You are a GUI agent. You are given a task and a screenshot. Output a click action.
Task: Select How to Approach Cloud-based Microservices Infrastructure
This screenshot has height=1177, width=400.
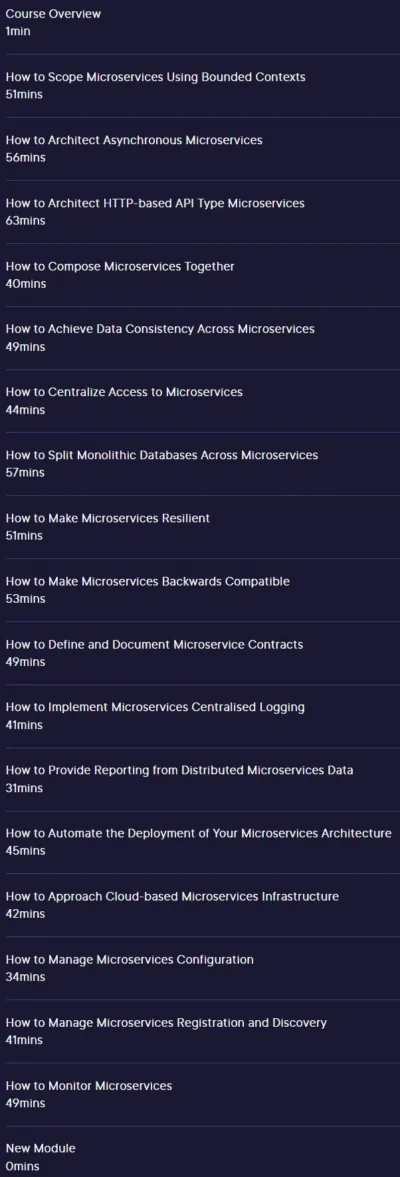point(200,905)
